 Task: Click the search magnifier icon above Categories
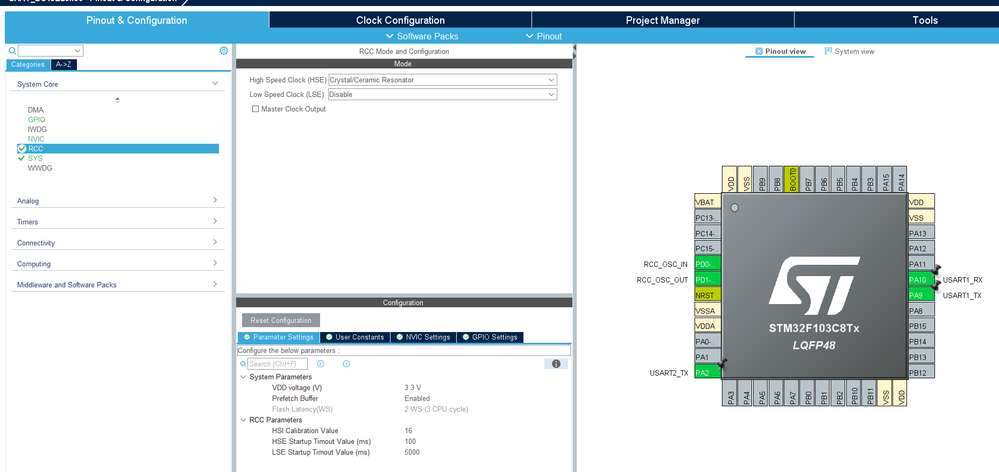12,51
